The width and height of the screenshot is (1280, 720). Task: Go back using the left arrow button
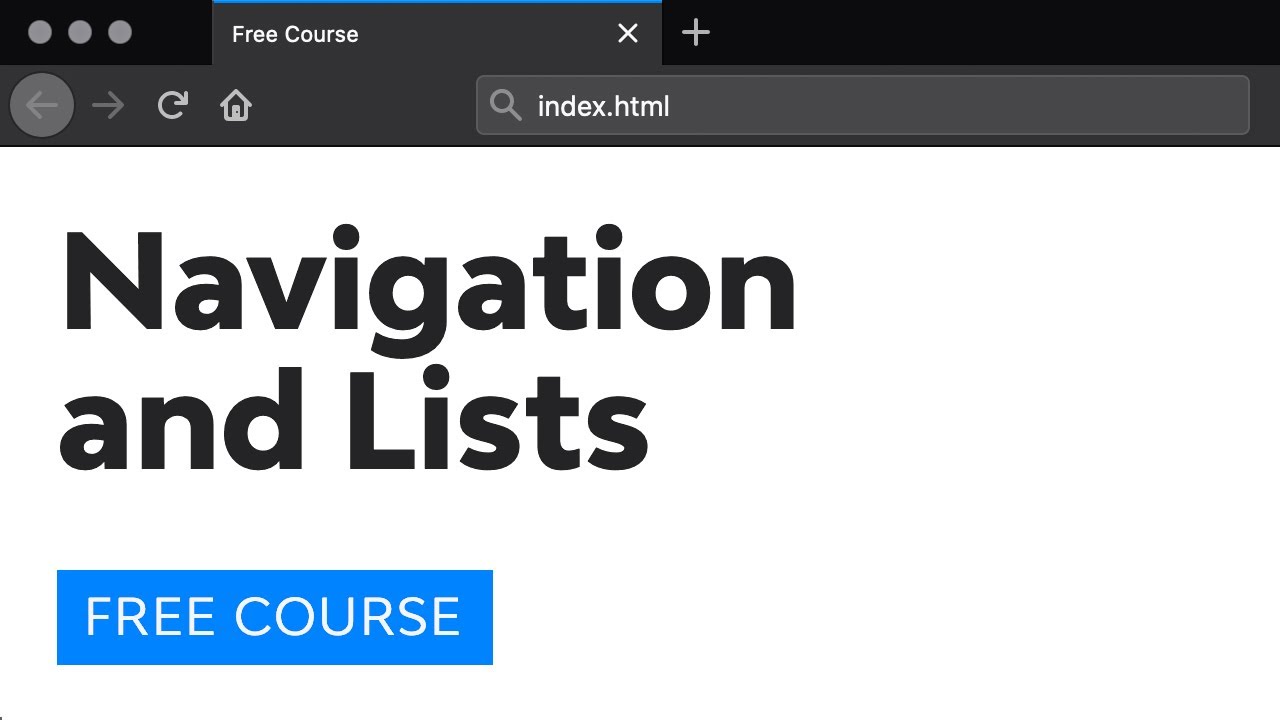[x=42, y=105]
